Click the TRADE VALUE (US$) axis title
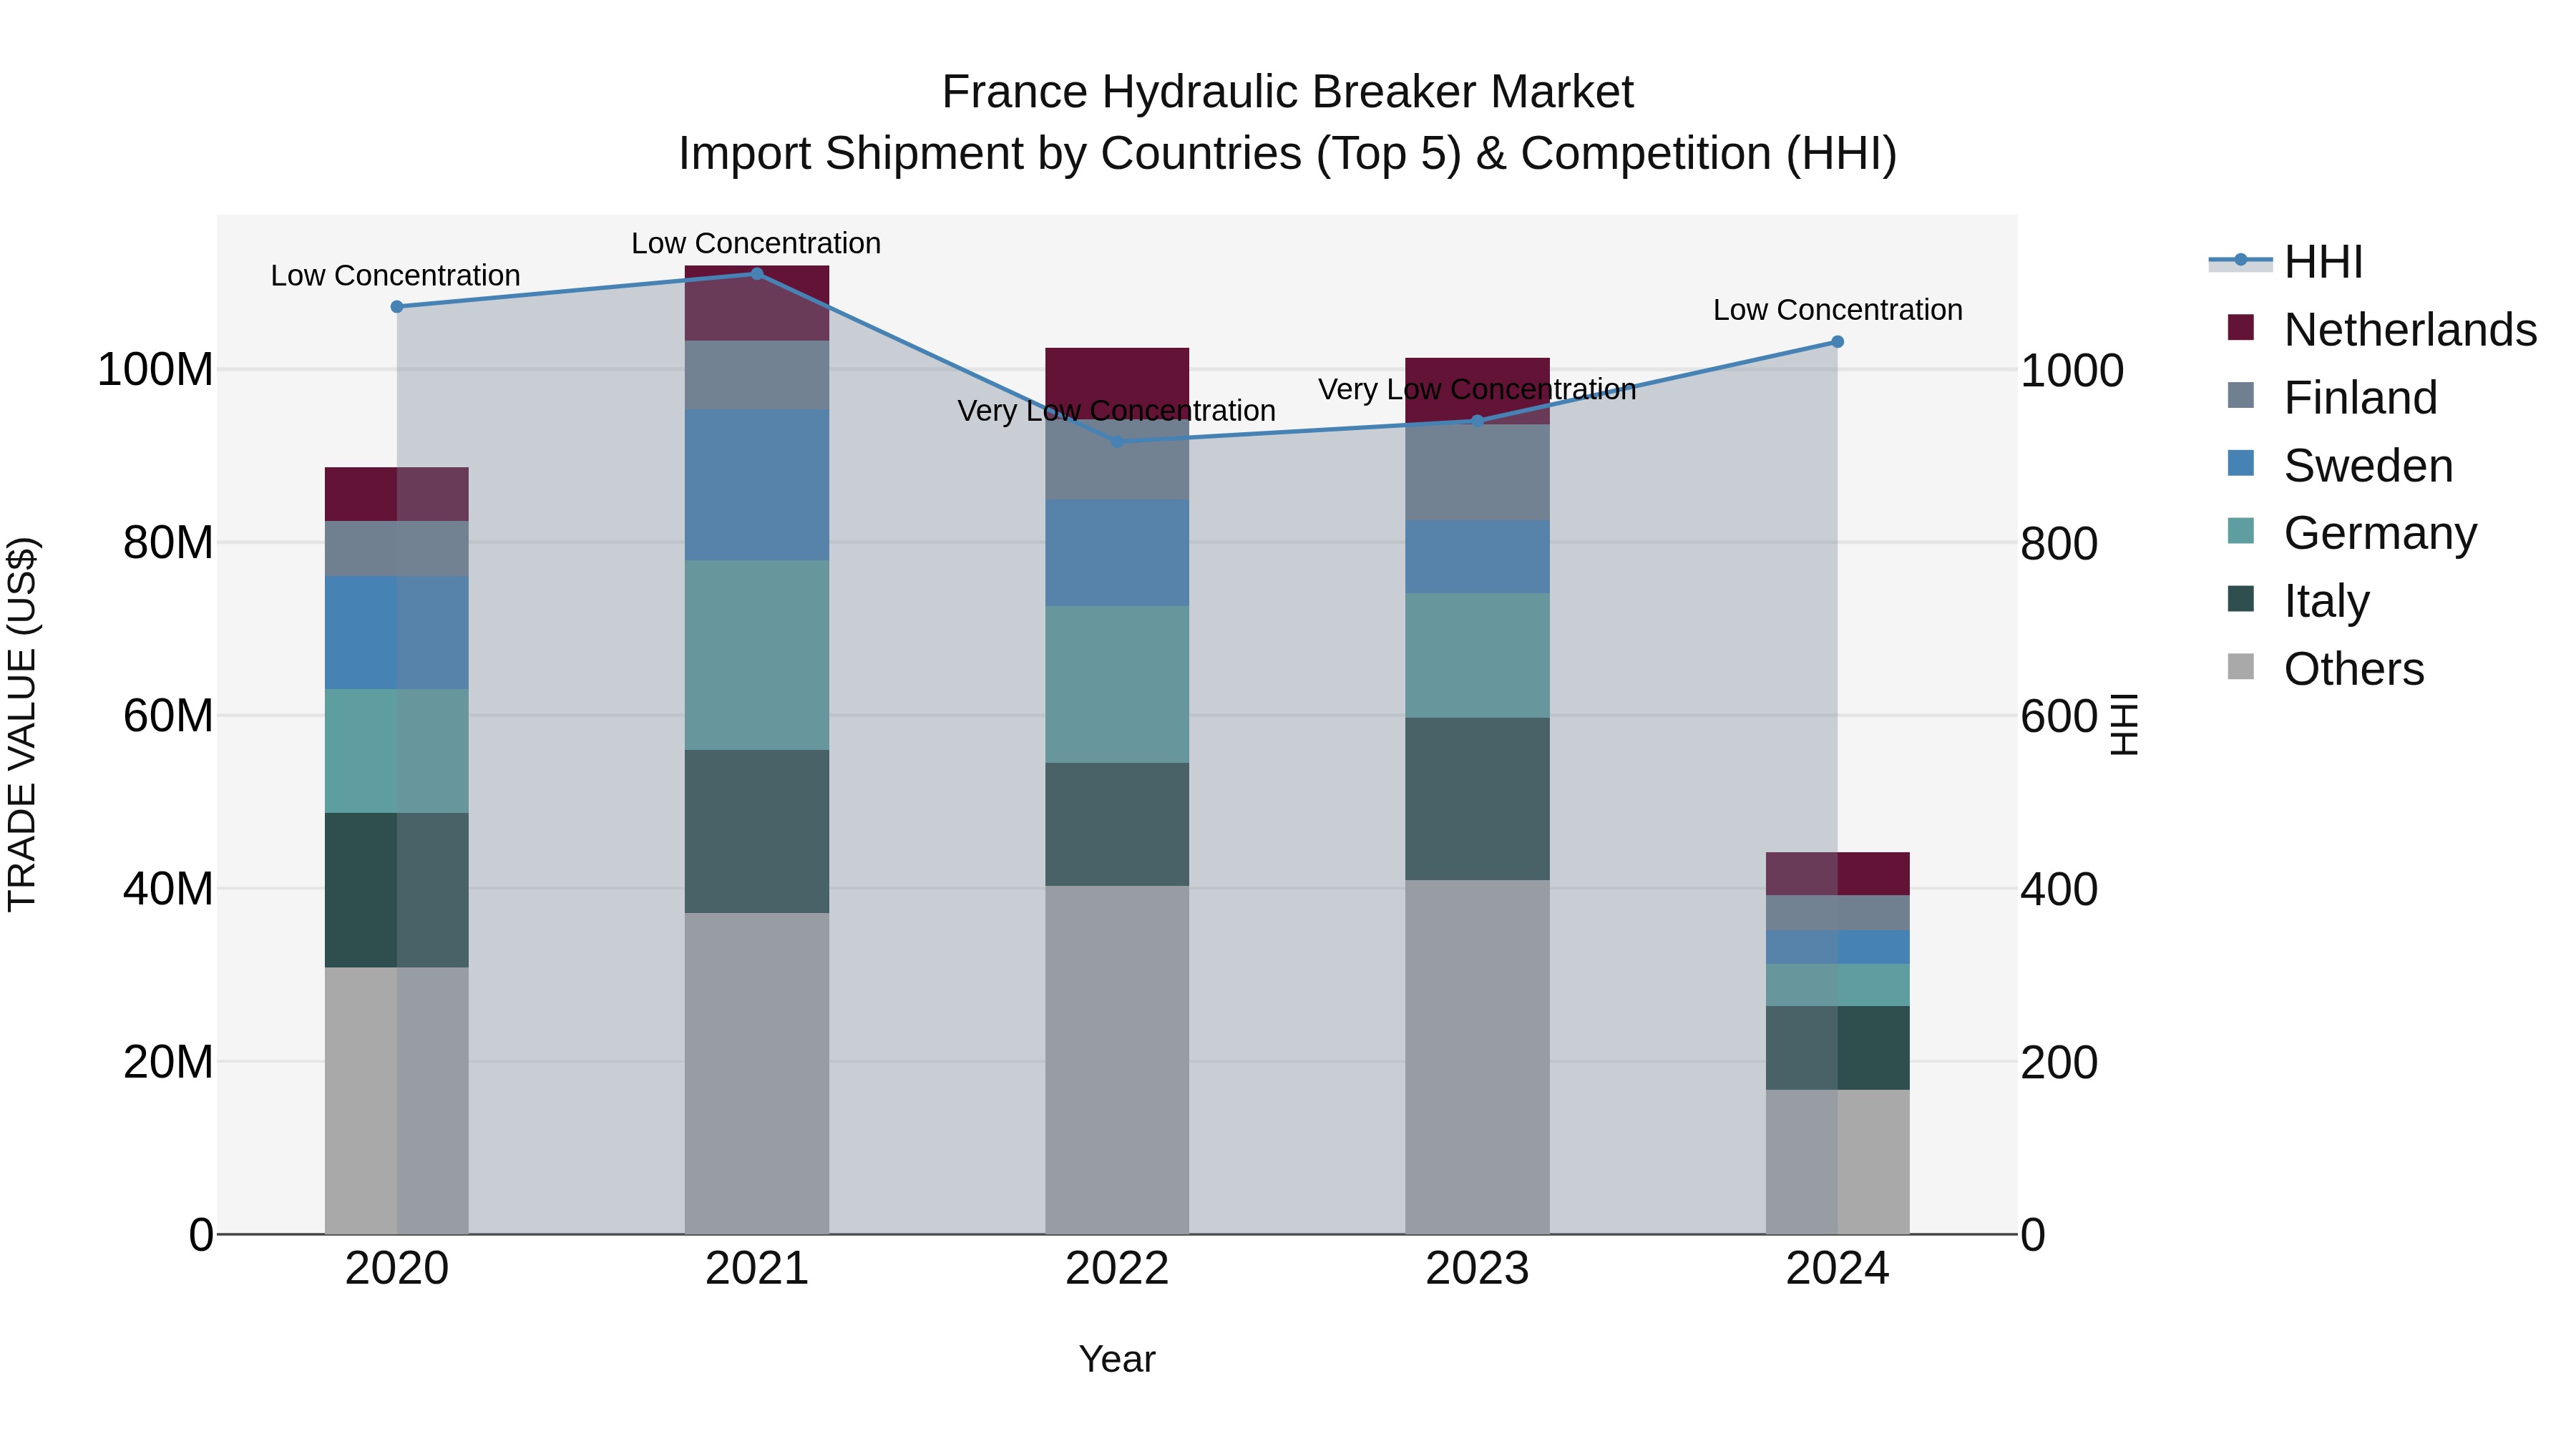Viewport: 2576px width, 1449px height. (22, 724)
